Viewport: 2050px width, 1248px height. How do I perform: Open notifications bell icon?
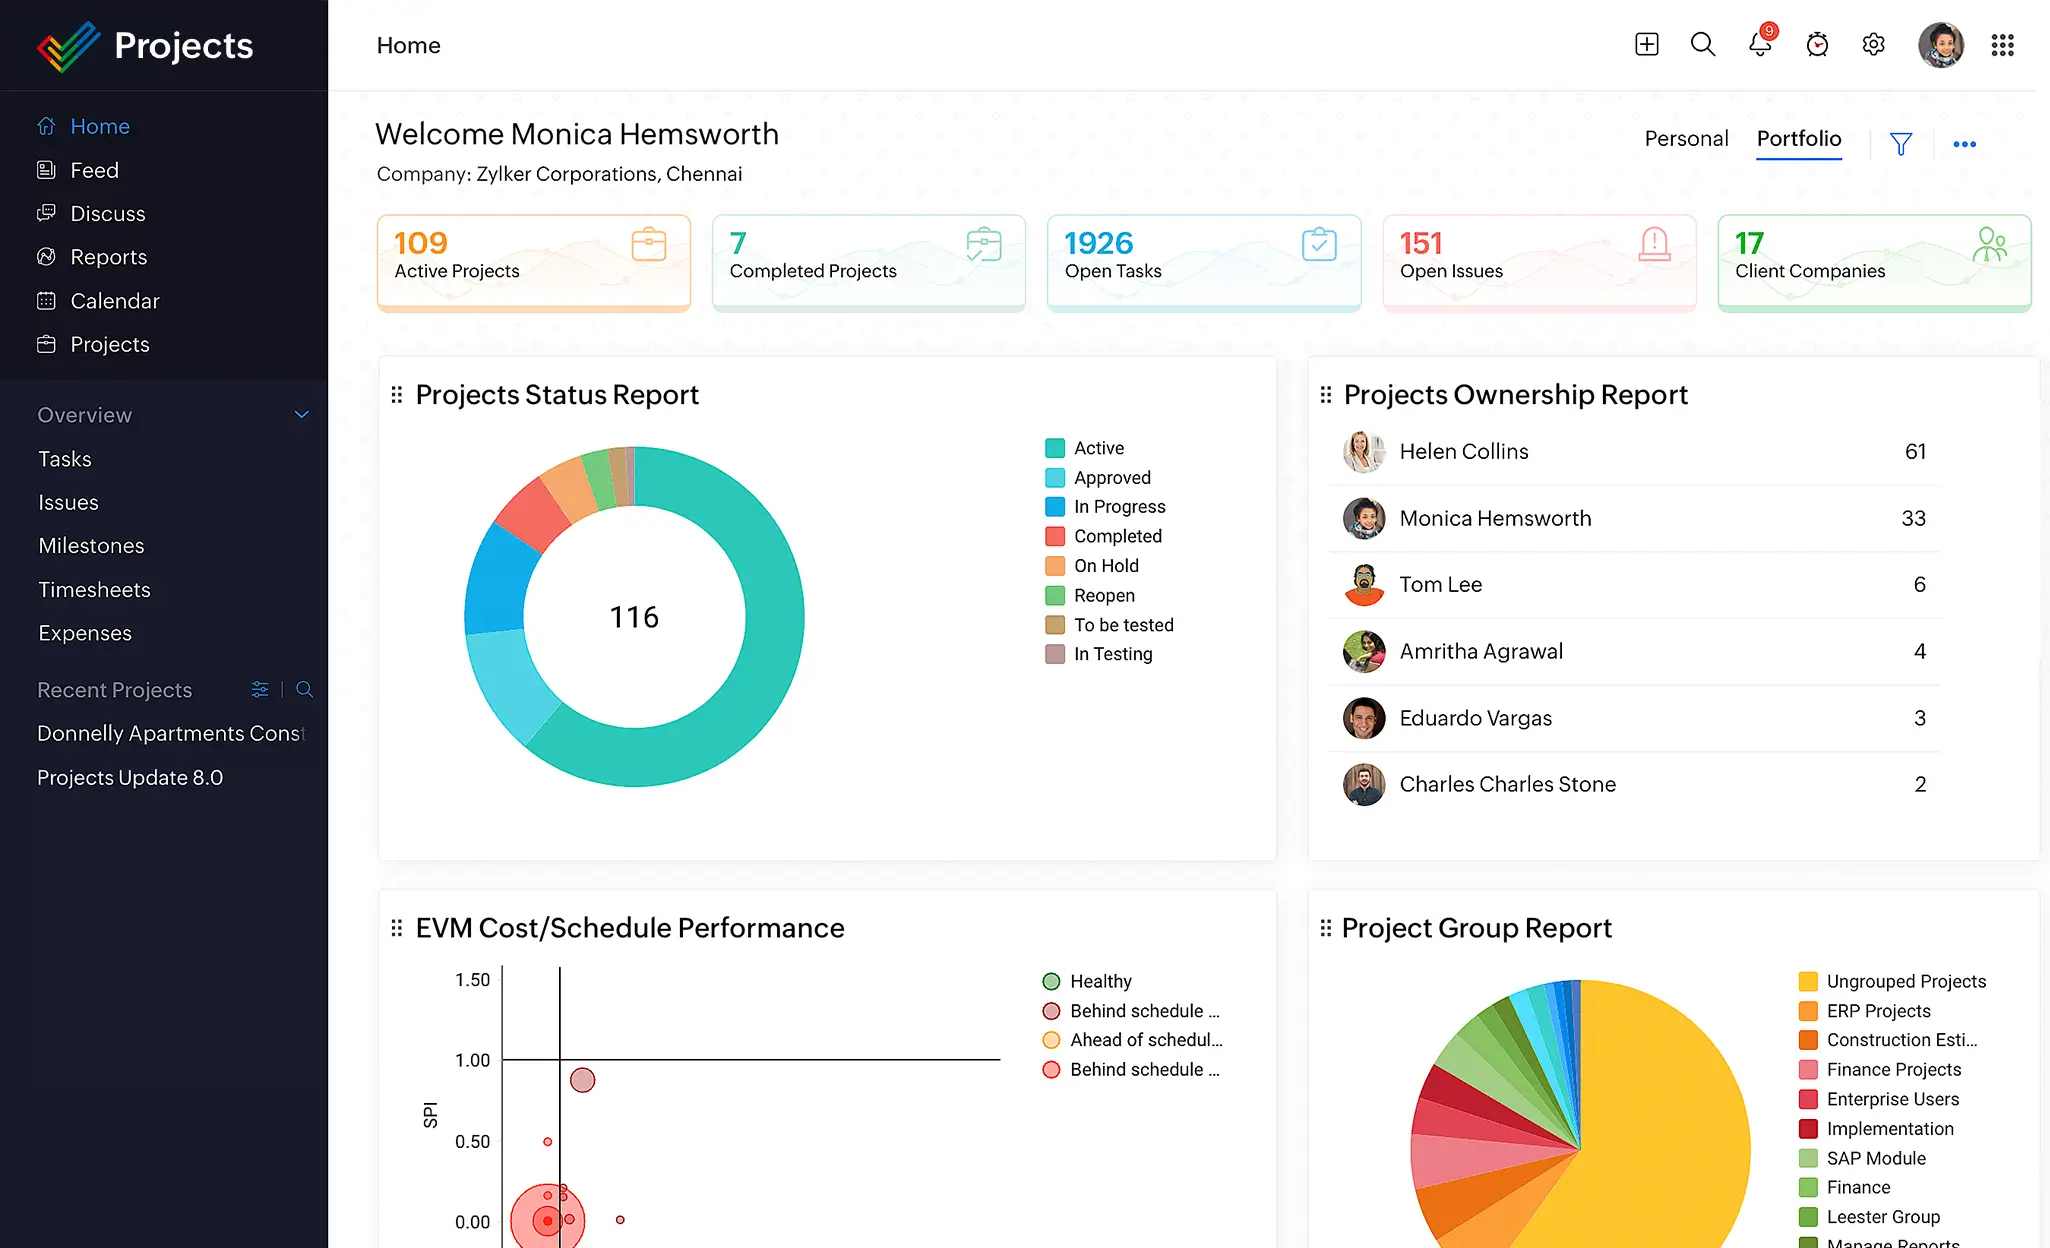coord(1759,45)
